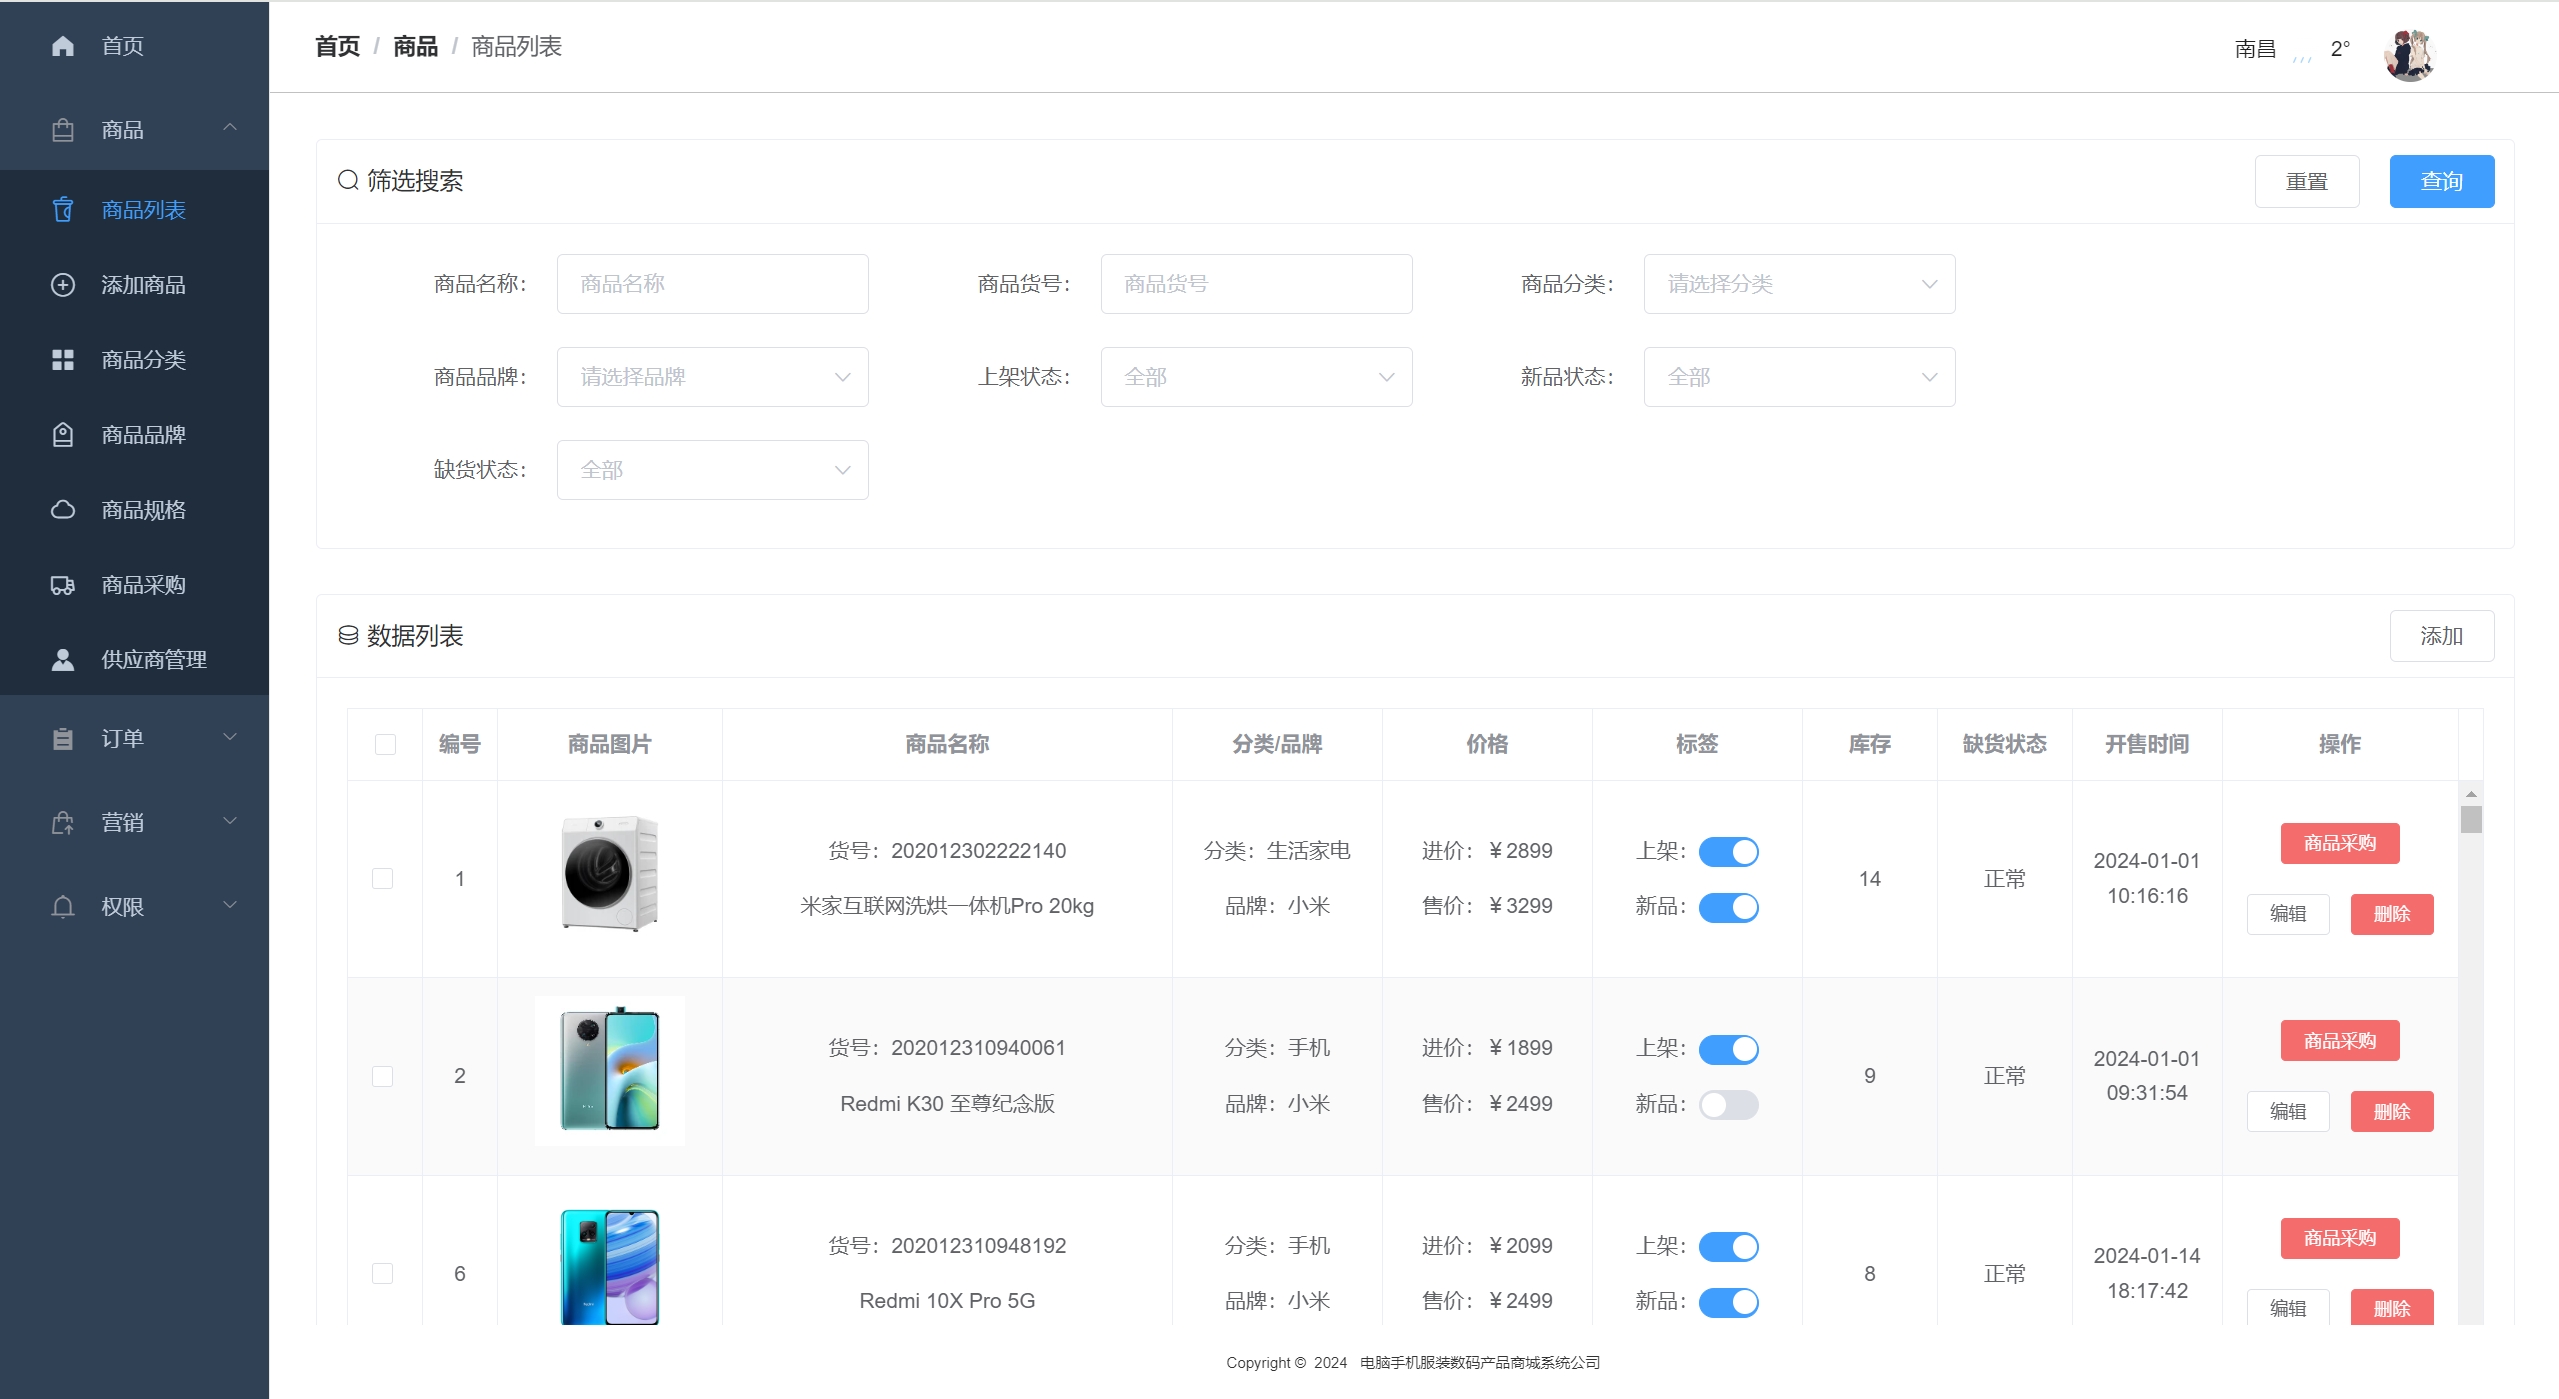This screenshot has height=1399, width=2559.
Task: Click the user avatar at top right
Action: click(2409, 54)
